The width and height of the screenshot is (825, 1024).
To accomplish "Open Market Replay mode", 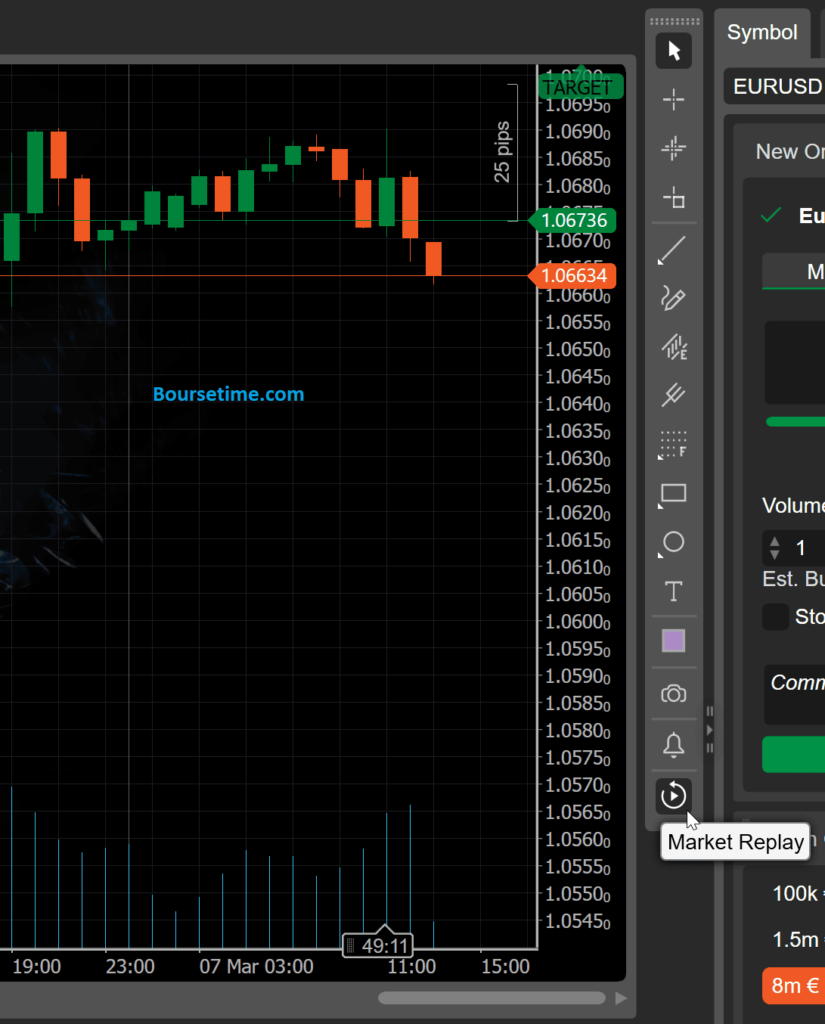I will 673,796.
